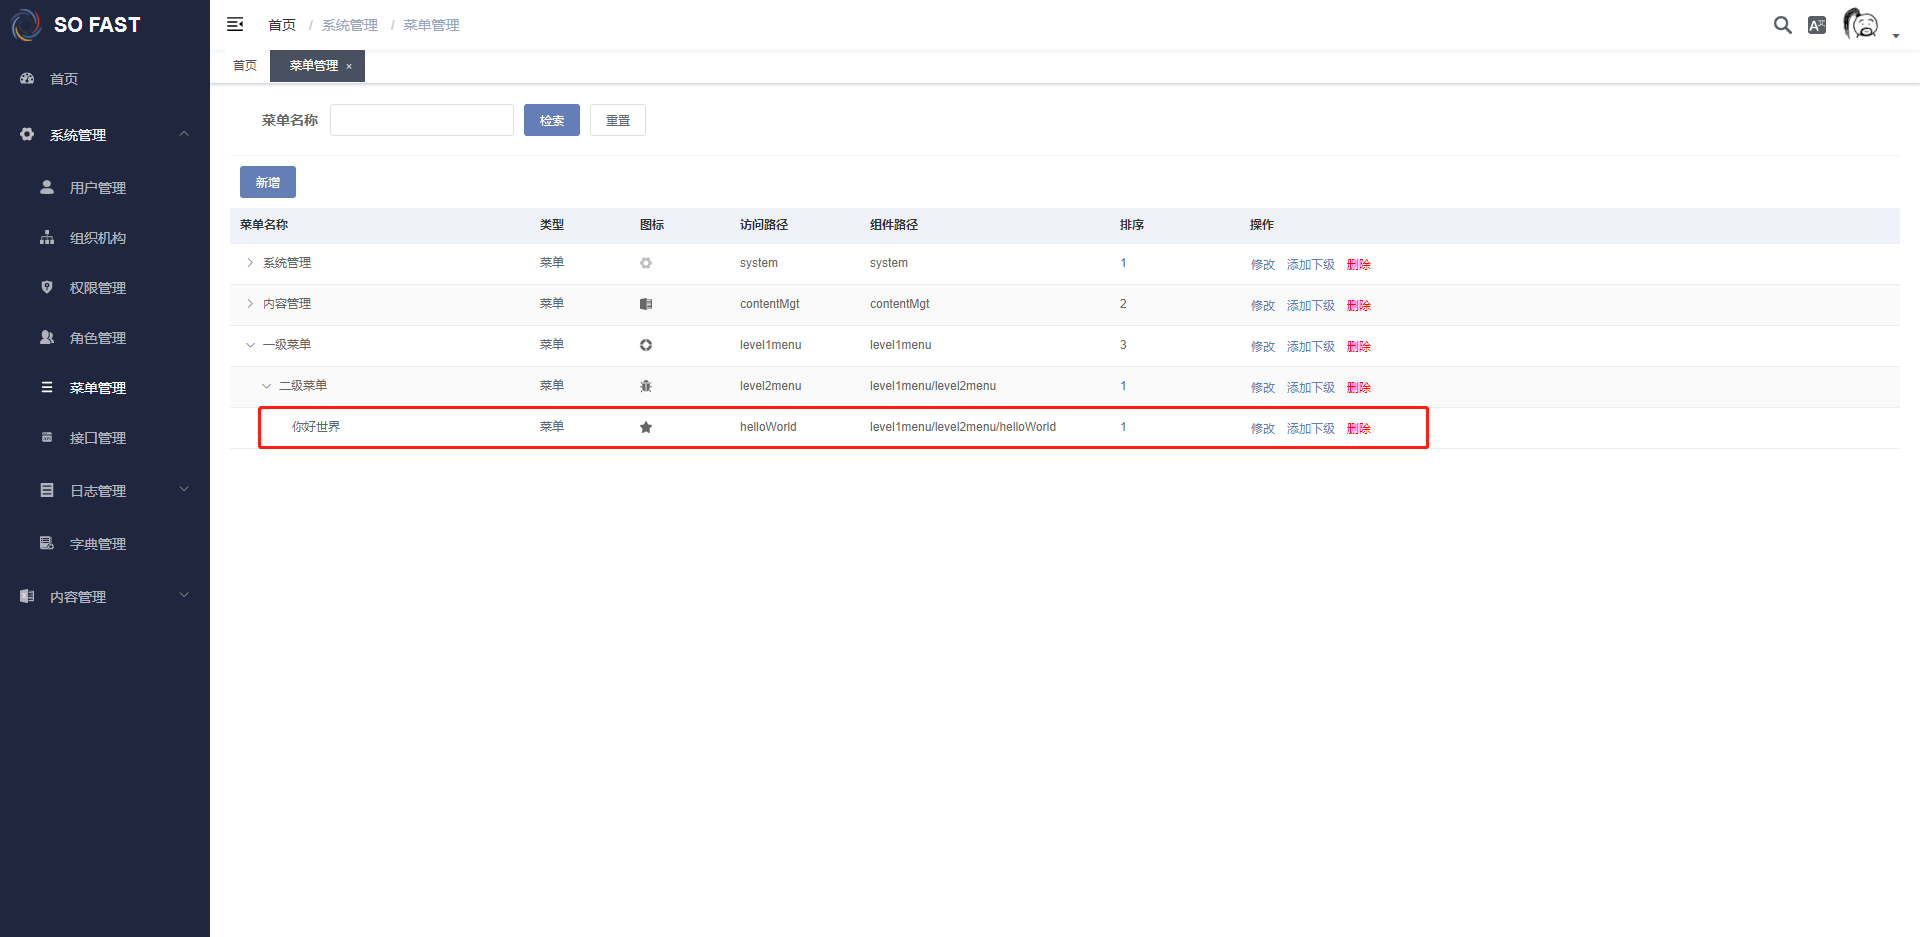Click the gear icon in 系统管理 table row
Image resolution: width=1920 pixels, height=937 pixels.
646,263
